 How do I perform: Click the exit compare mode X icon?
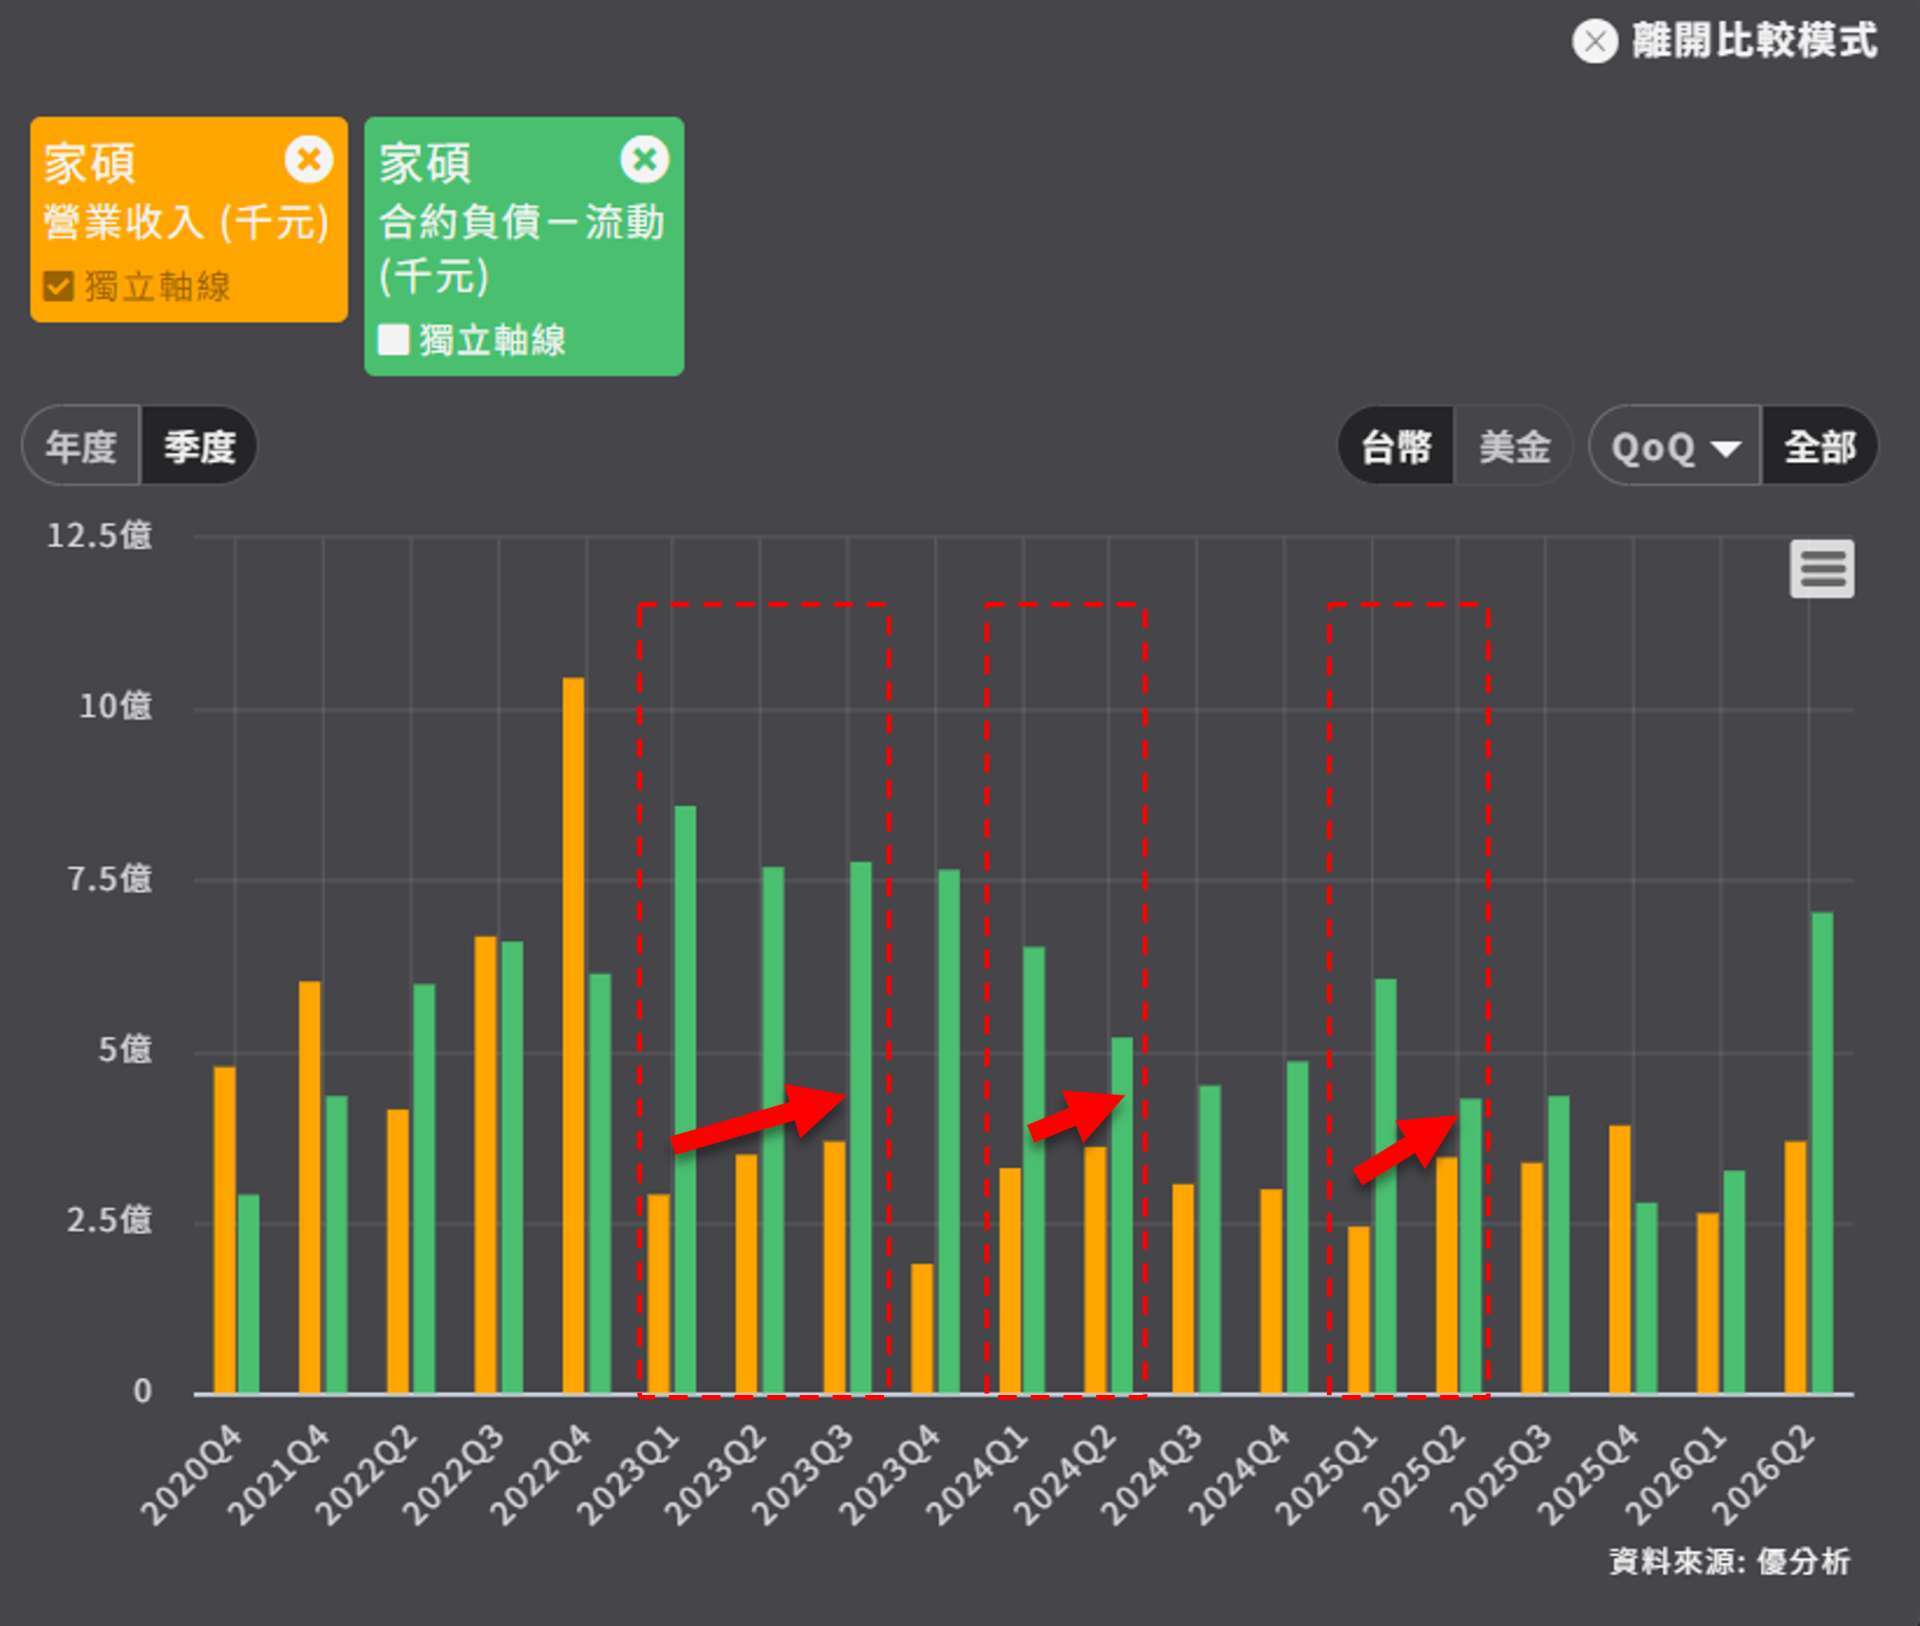tap(1594, 42)
